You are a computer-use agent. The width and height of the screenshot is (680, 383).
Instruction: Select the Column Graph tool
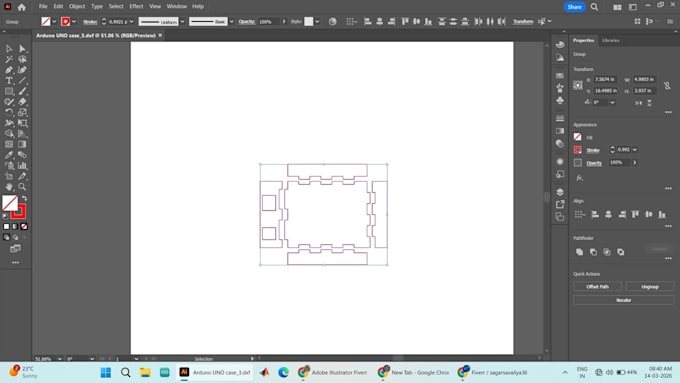(23, 166)
